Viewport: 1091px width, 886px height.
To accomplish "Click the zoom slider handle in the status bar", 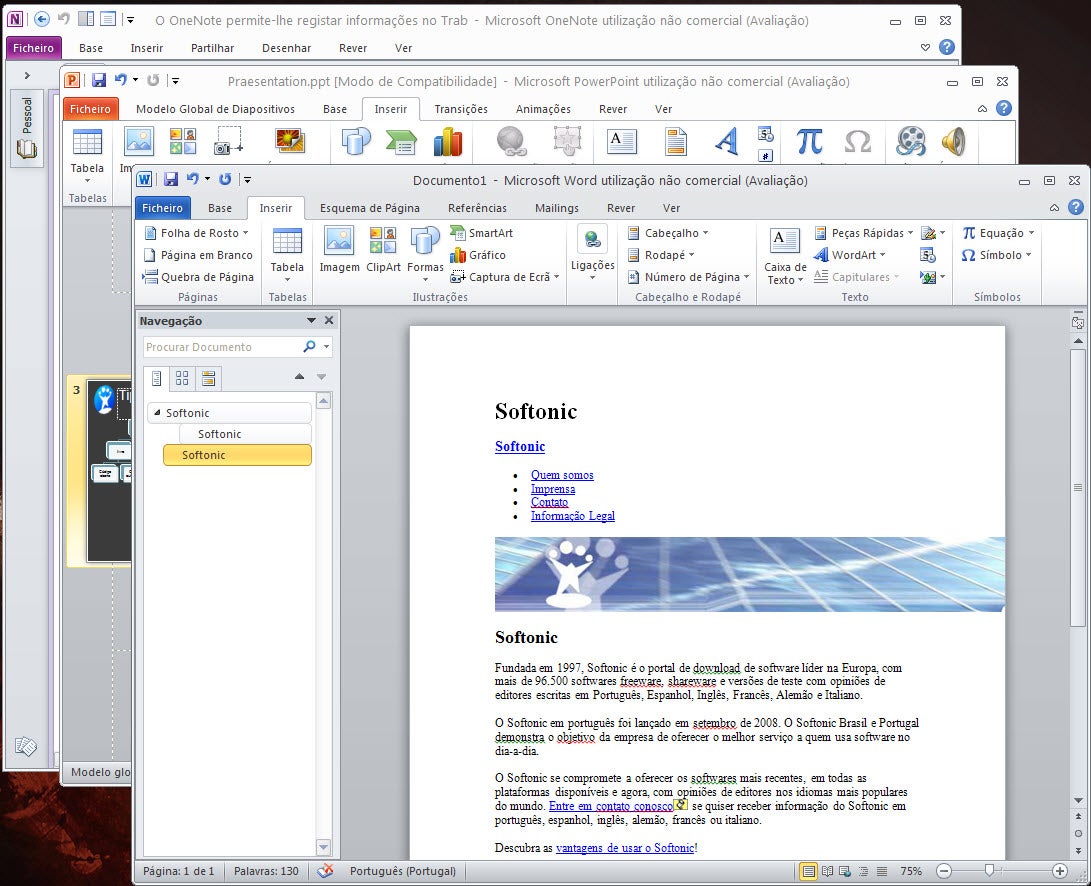I will tap(989, 871).
